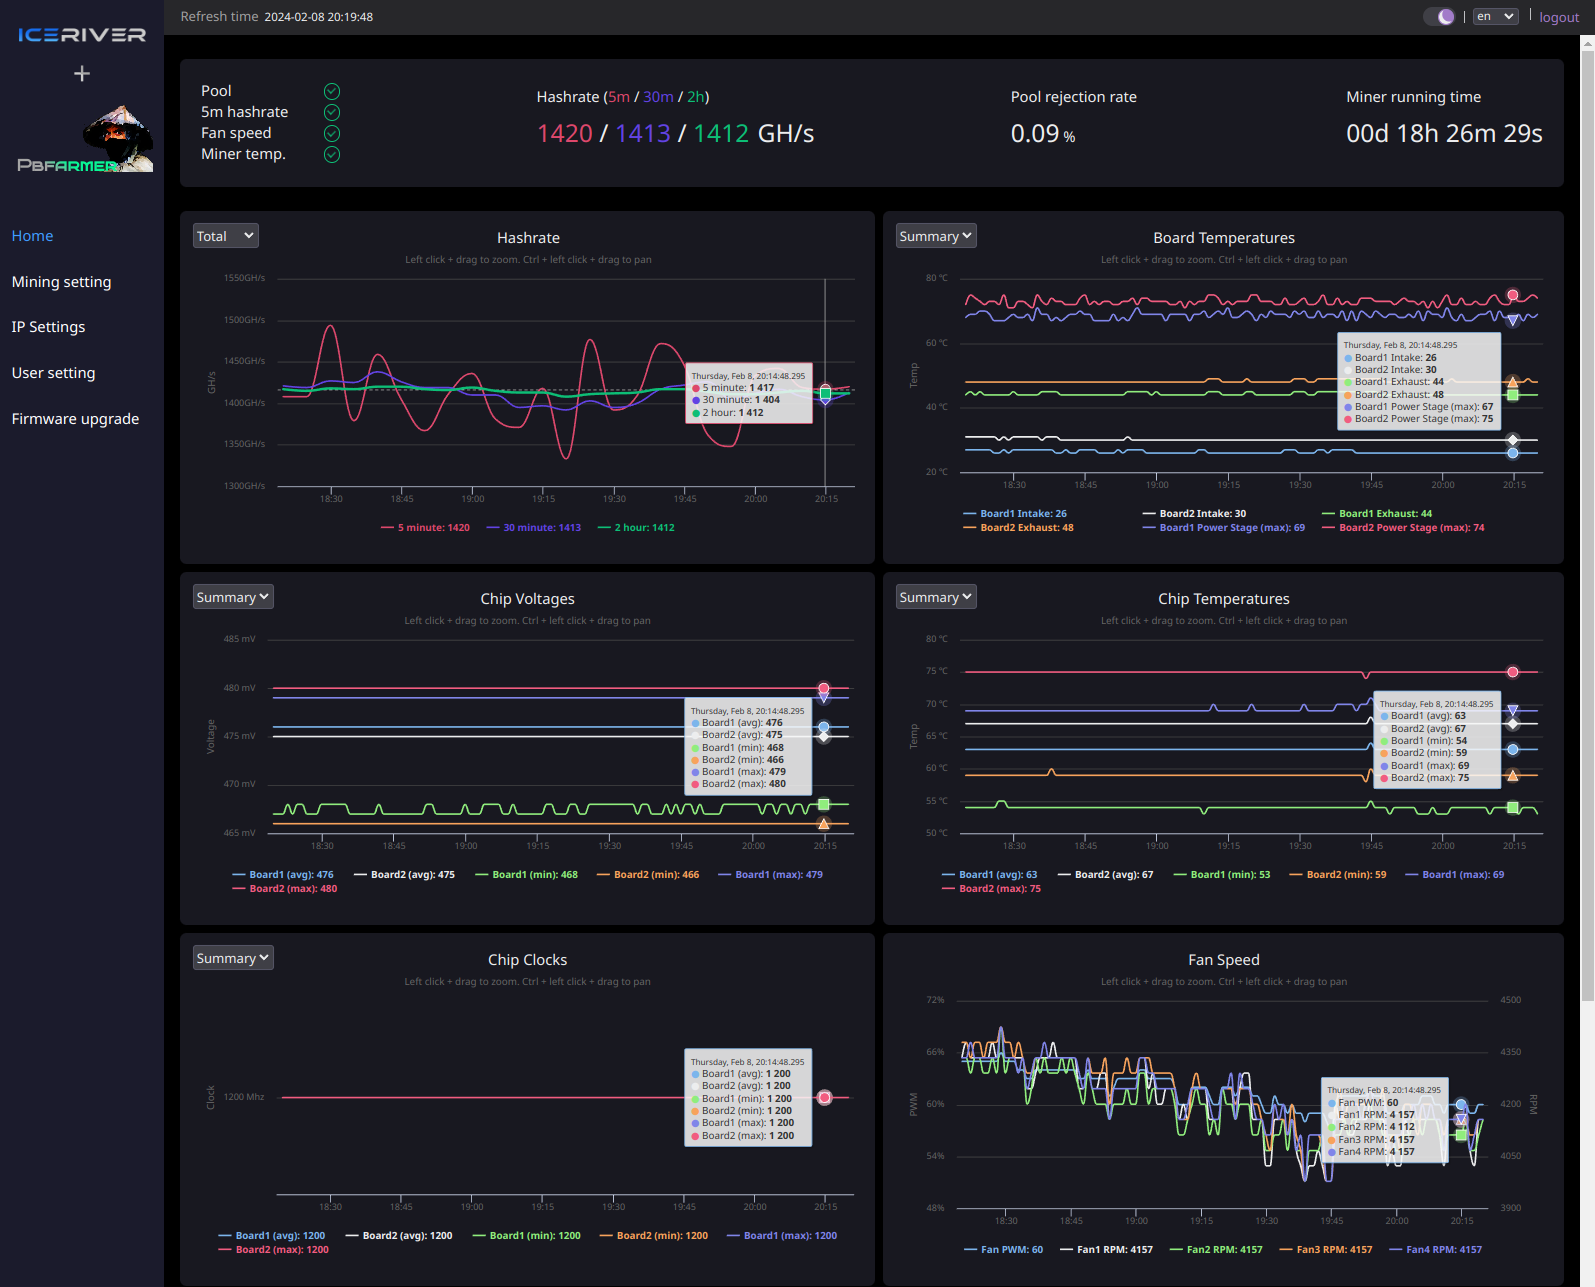Click the Miner temp. status check icon
1595x1287 pixels.
coord(332,154)
